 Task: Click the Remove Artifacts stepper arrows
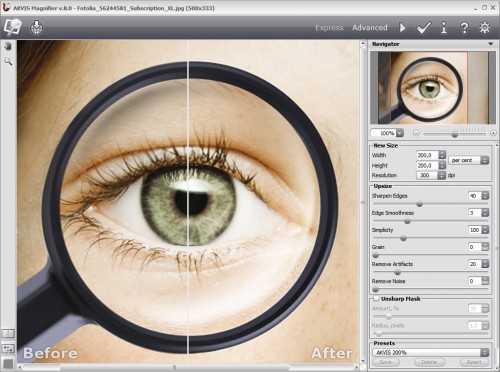click(x=485, y=264)
